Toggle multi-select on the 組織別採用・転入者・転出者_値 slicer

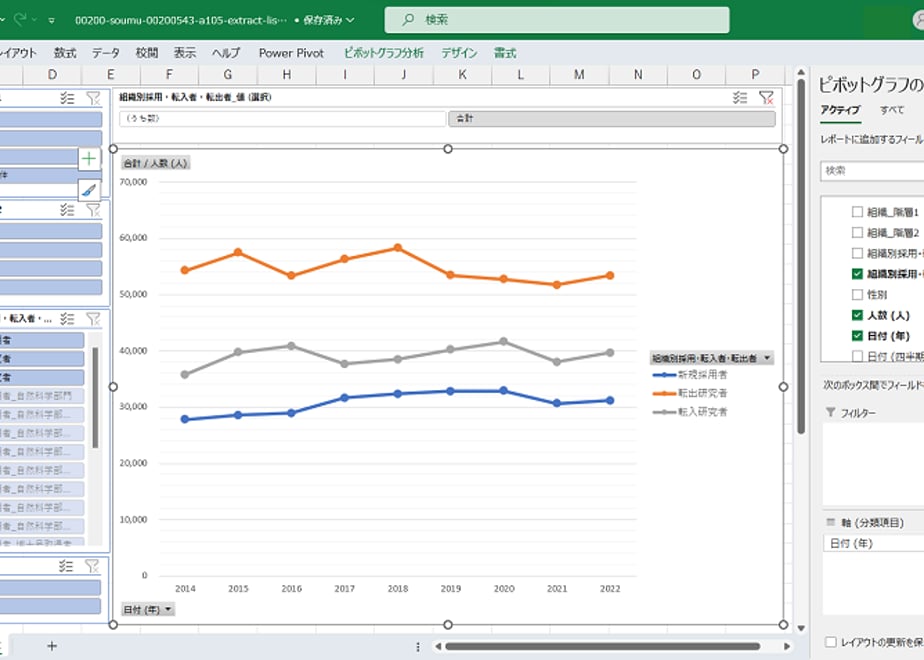(x=740, y=98)
